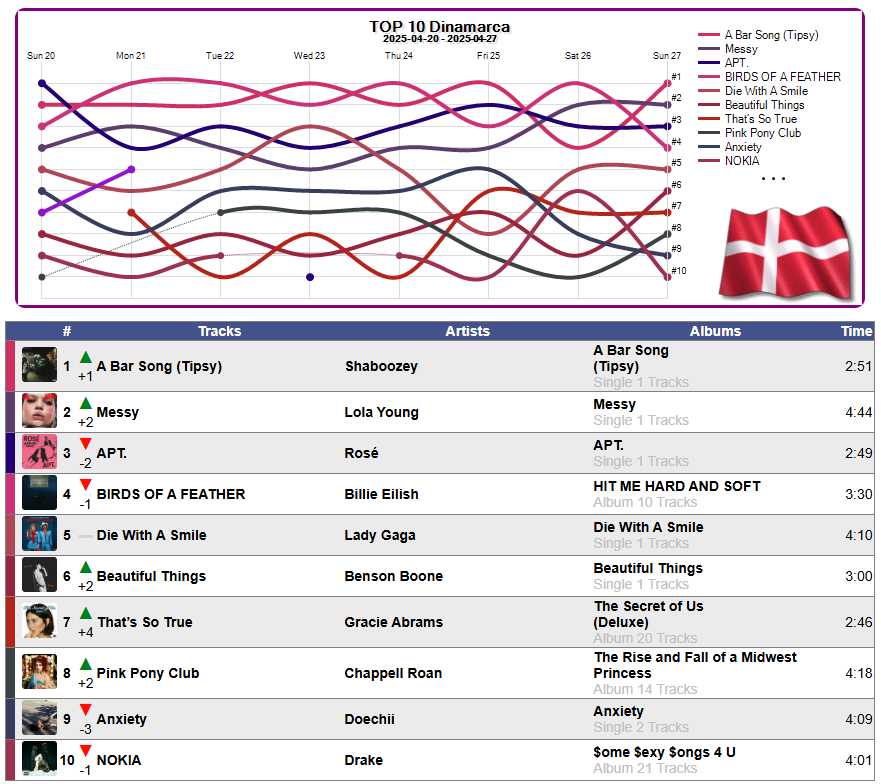Click the Sun 27 date label on chart
Screen dimensions: 881x784
pyautogui.click(x=666, y=56)
